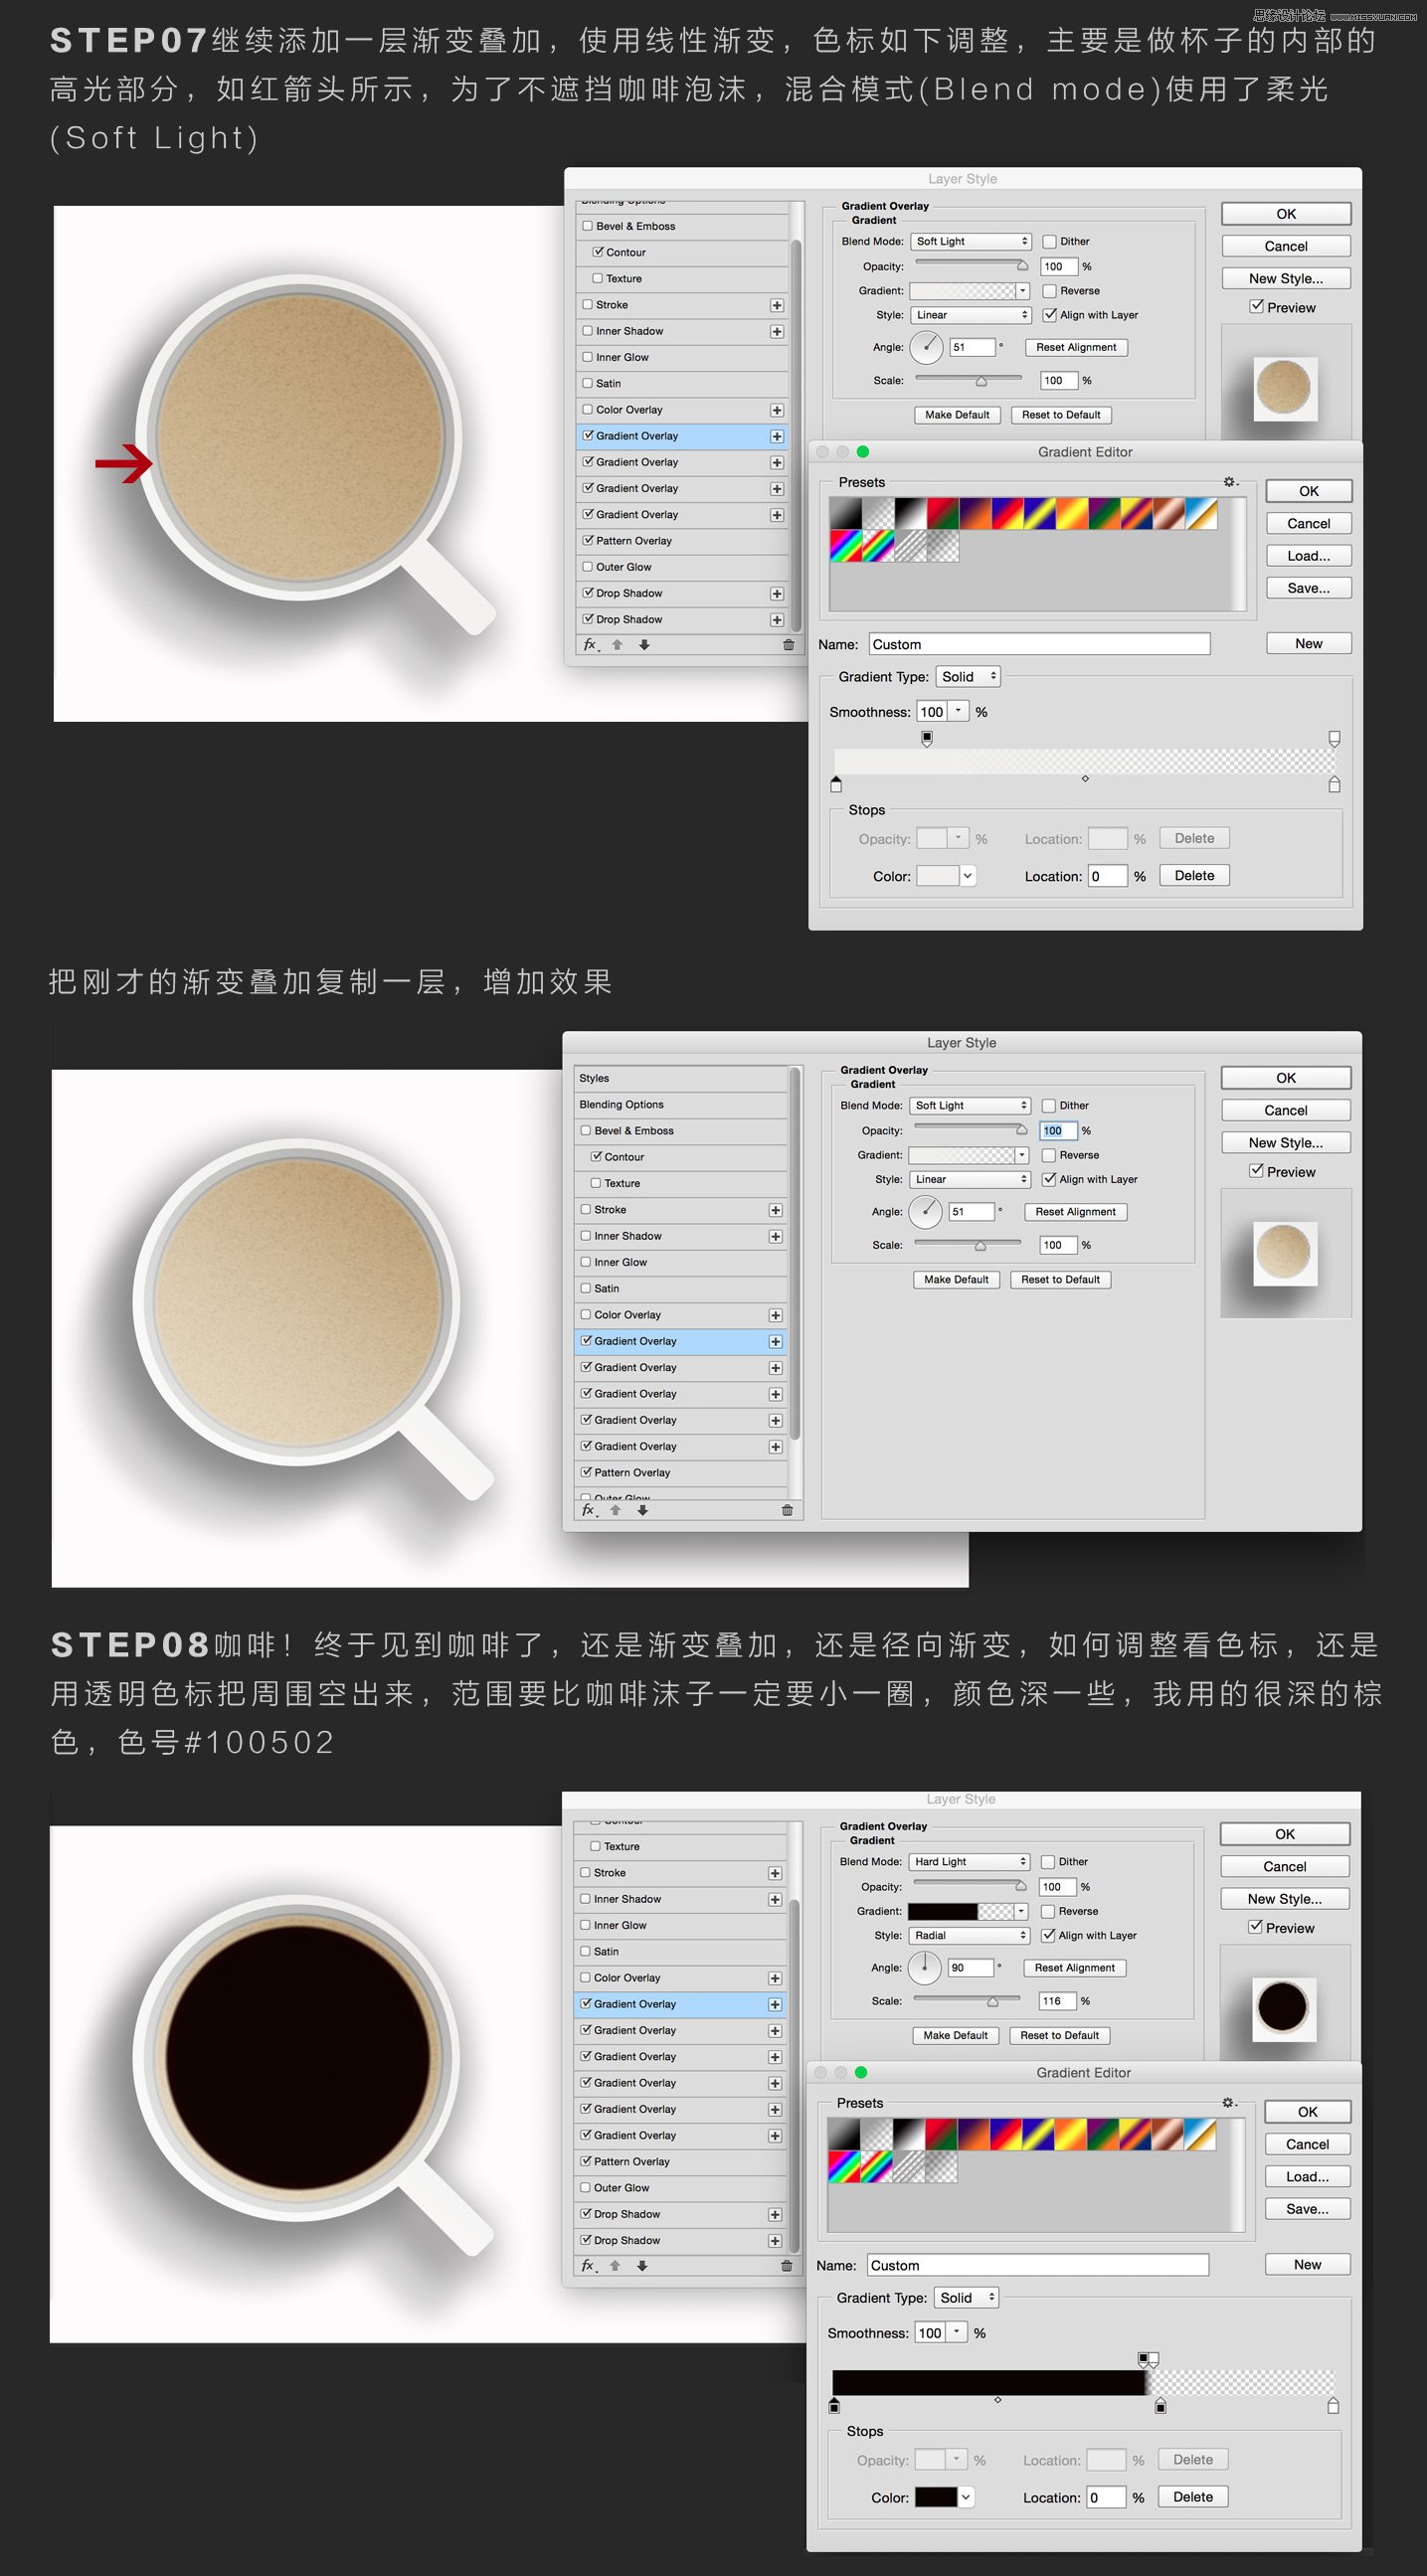
Task: Click New Style... button in top dialog
Action: (1286, 278)
